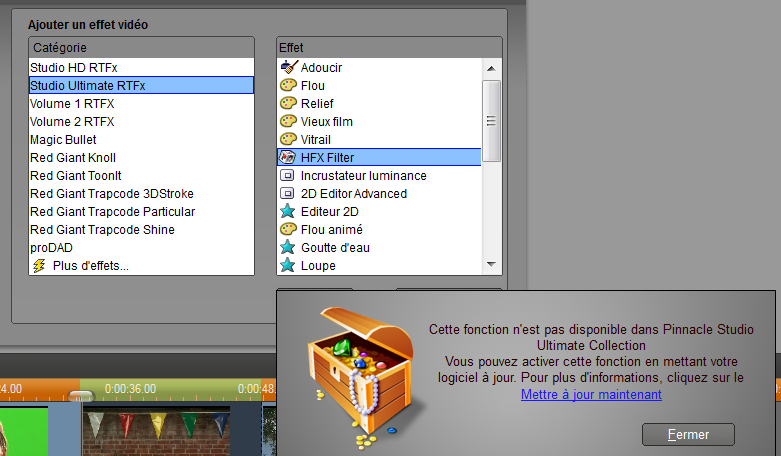
Task: Choose the Relief effect name
Action: coord(317,103)
